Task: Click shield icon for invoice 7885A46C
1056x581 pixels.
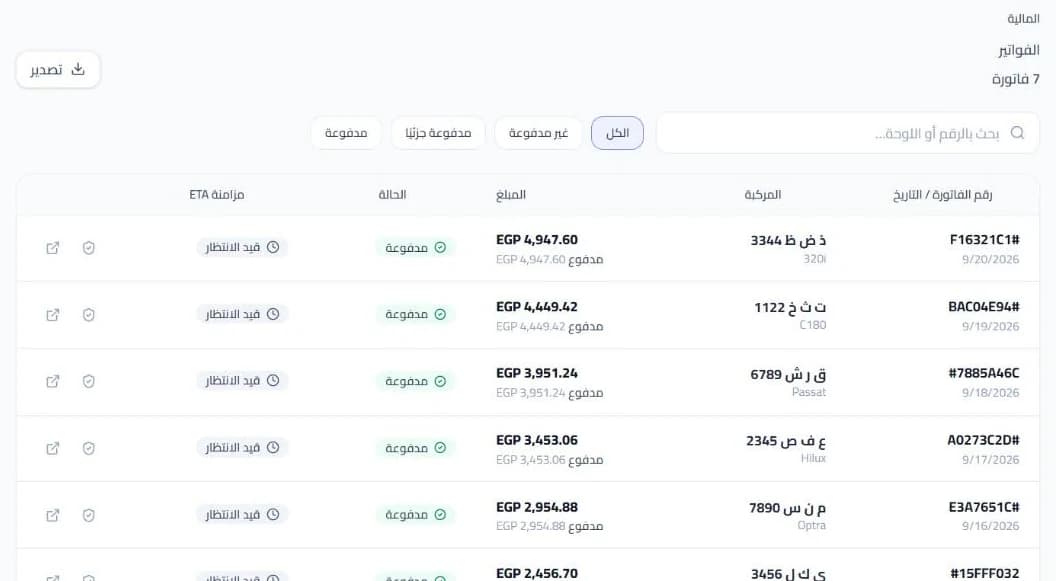Action: click(88, 381)
